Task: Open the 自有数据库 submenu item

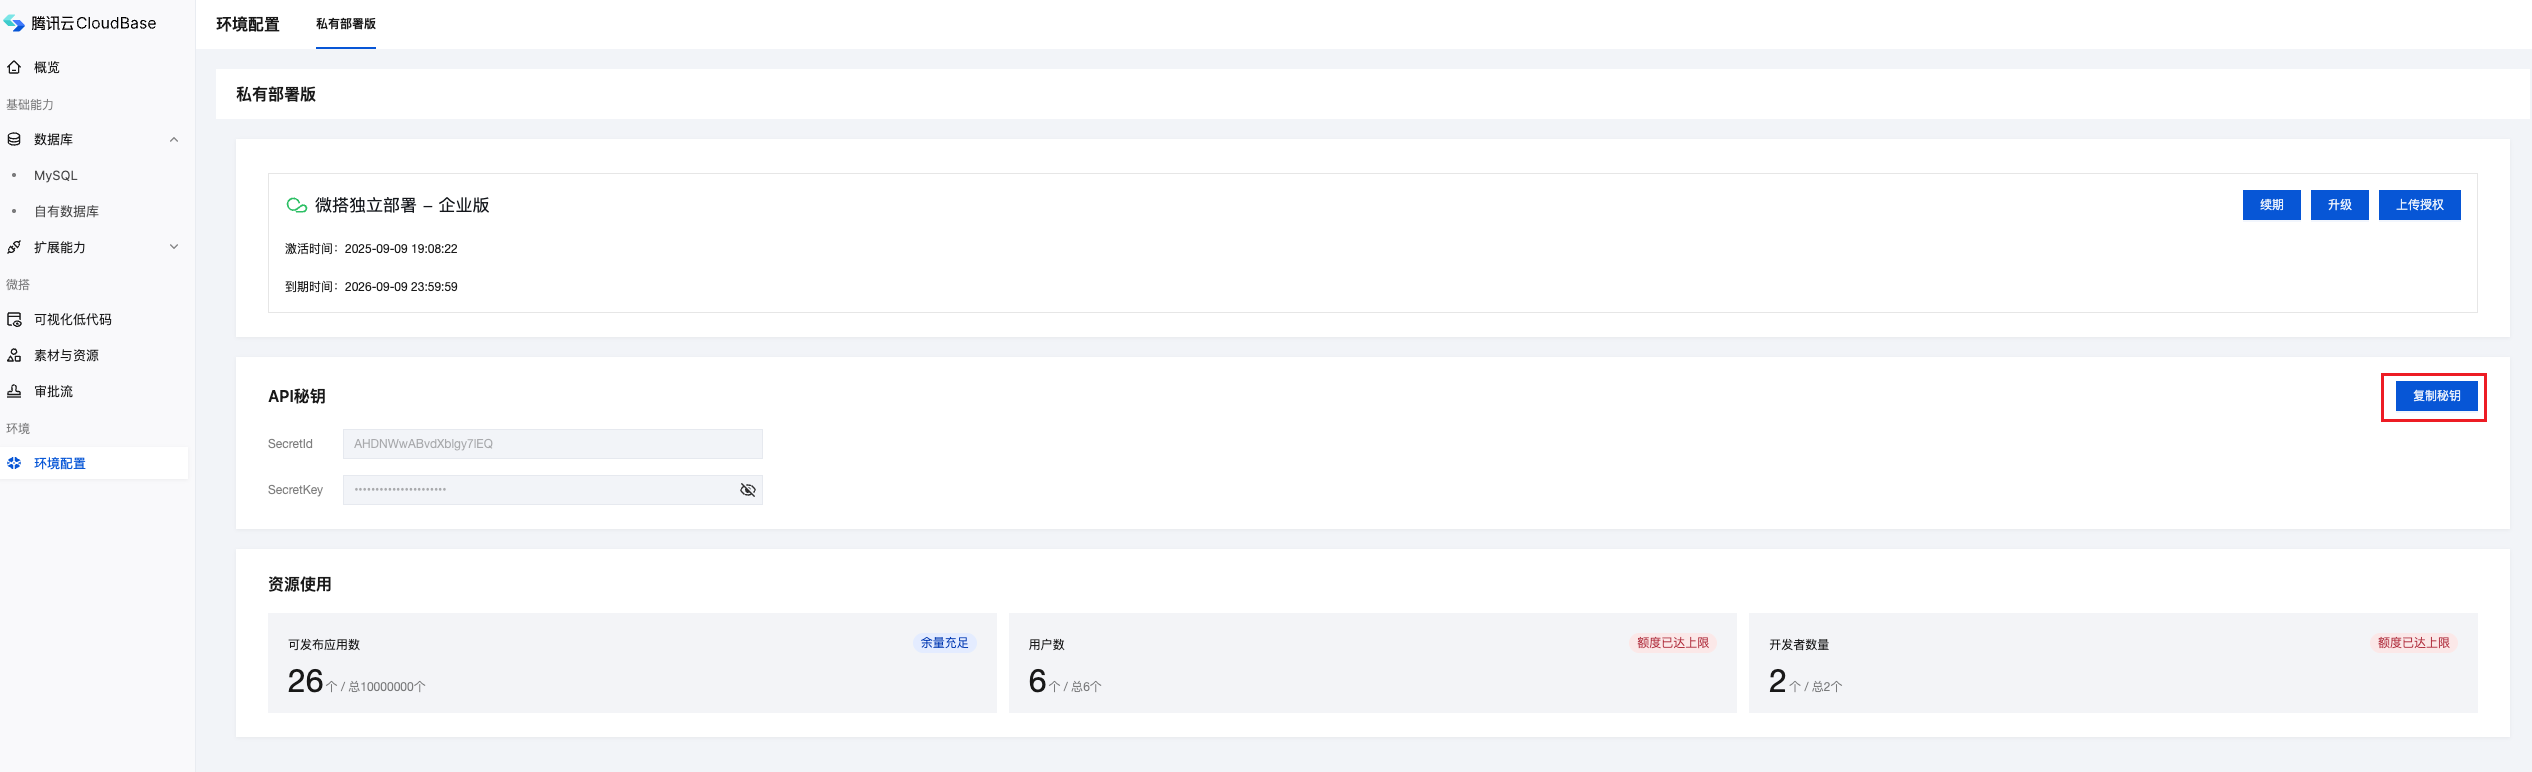Action: (66, 211)
